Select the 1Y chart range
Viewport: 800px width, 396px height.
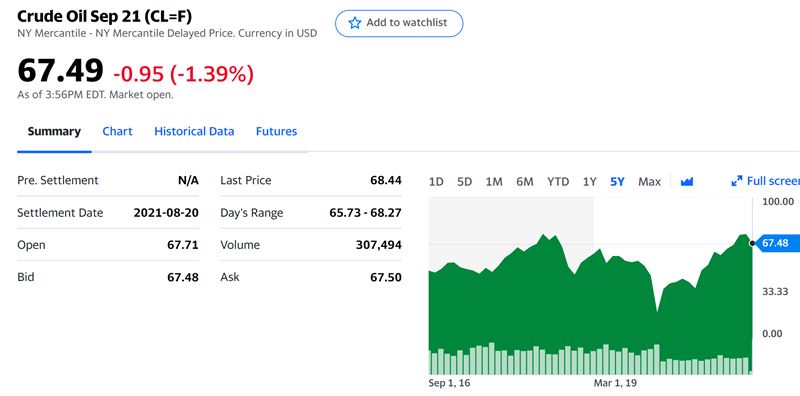[x=589, y=182]
